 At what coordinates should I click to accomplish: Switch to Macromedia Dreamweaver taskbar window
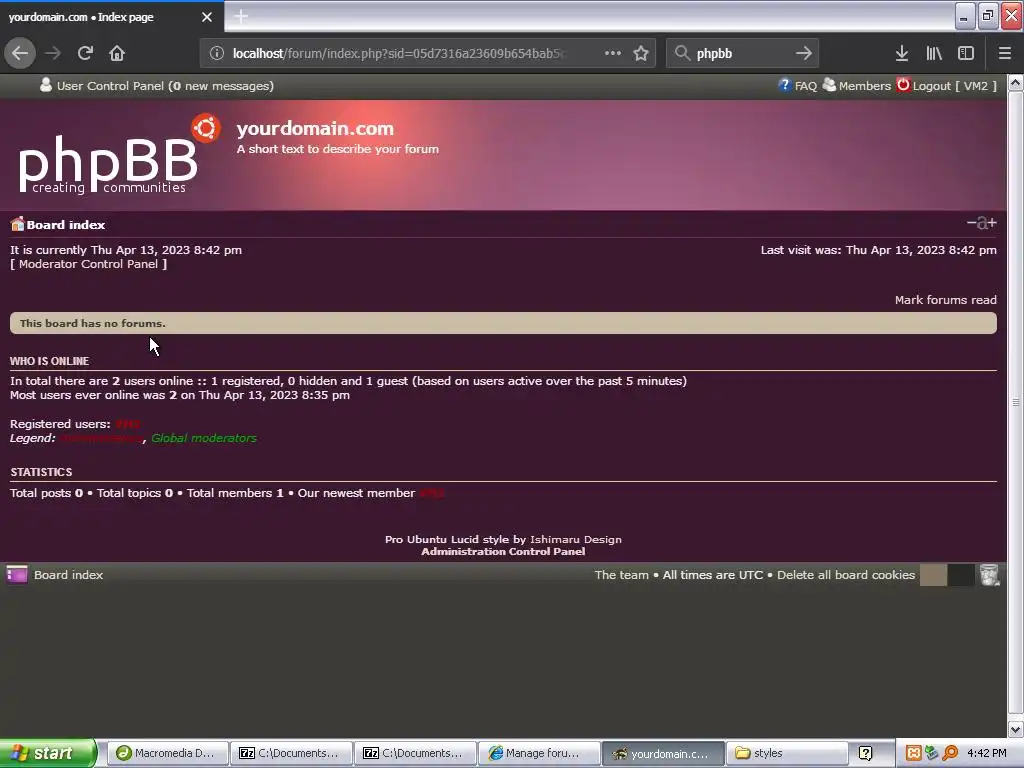point(167,753)
